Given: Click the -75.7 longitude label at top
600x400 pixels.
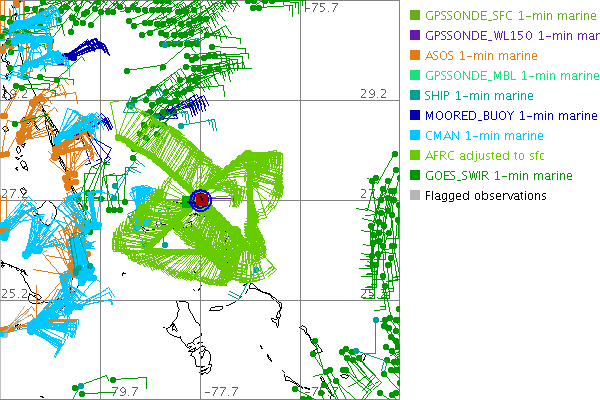Looking at the screenshot, I should pyautogui.click(x=322, y=8).
